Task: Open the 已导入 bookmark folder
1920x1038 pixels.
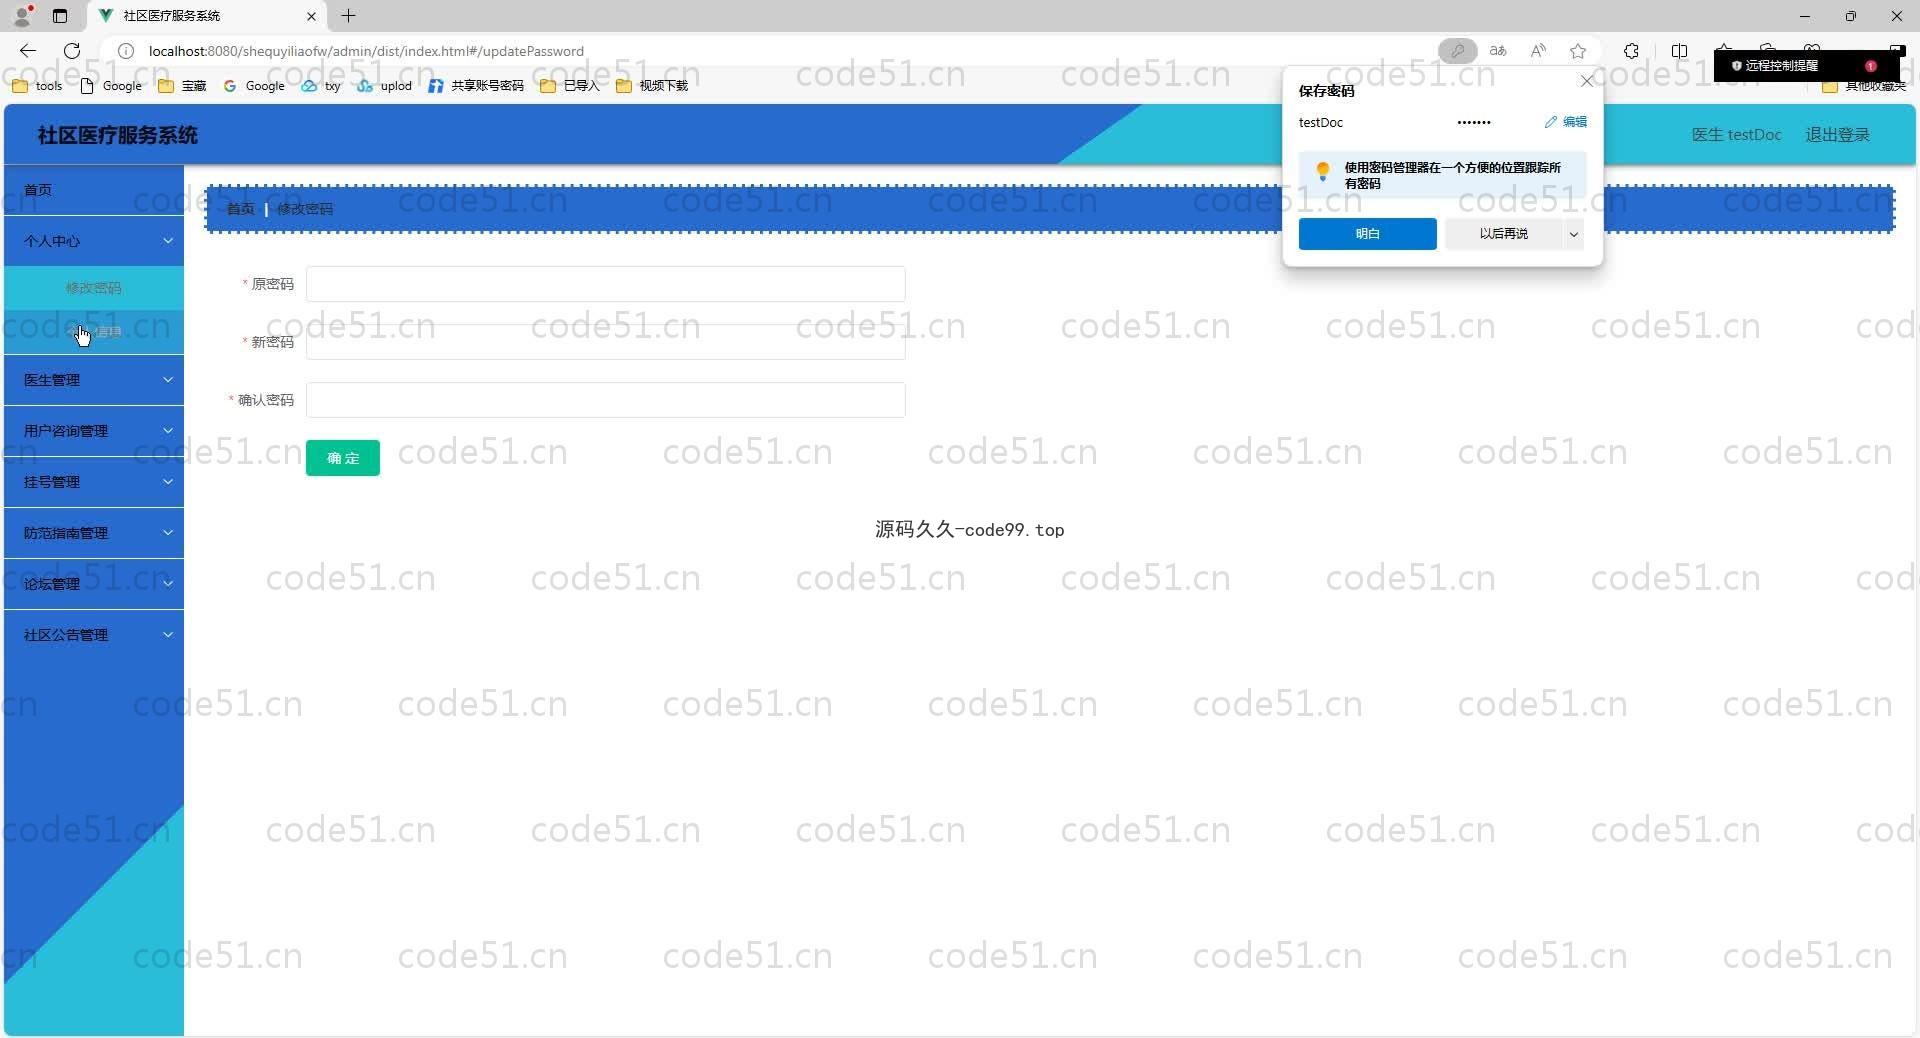Action: coord(569,86)
